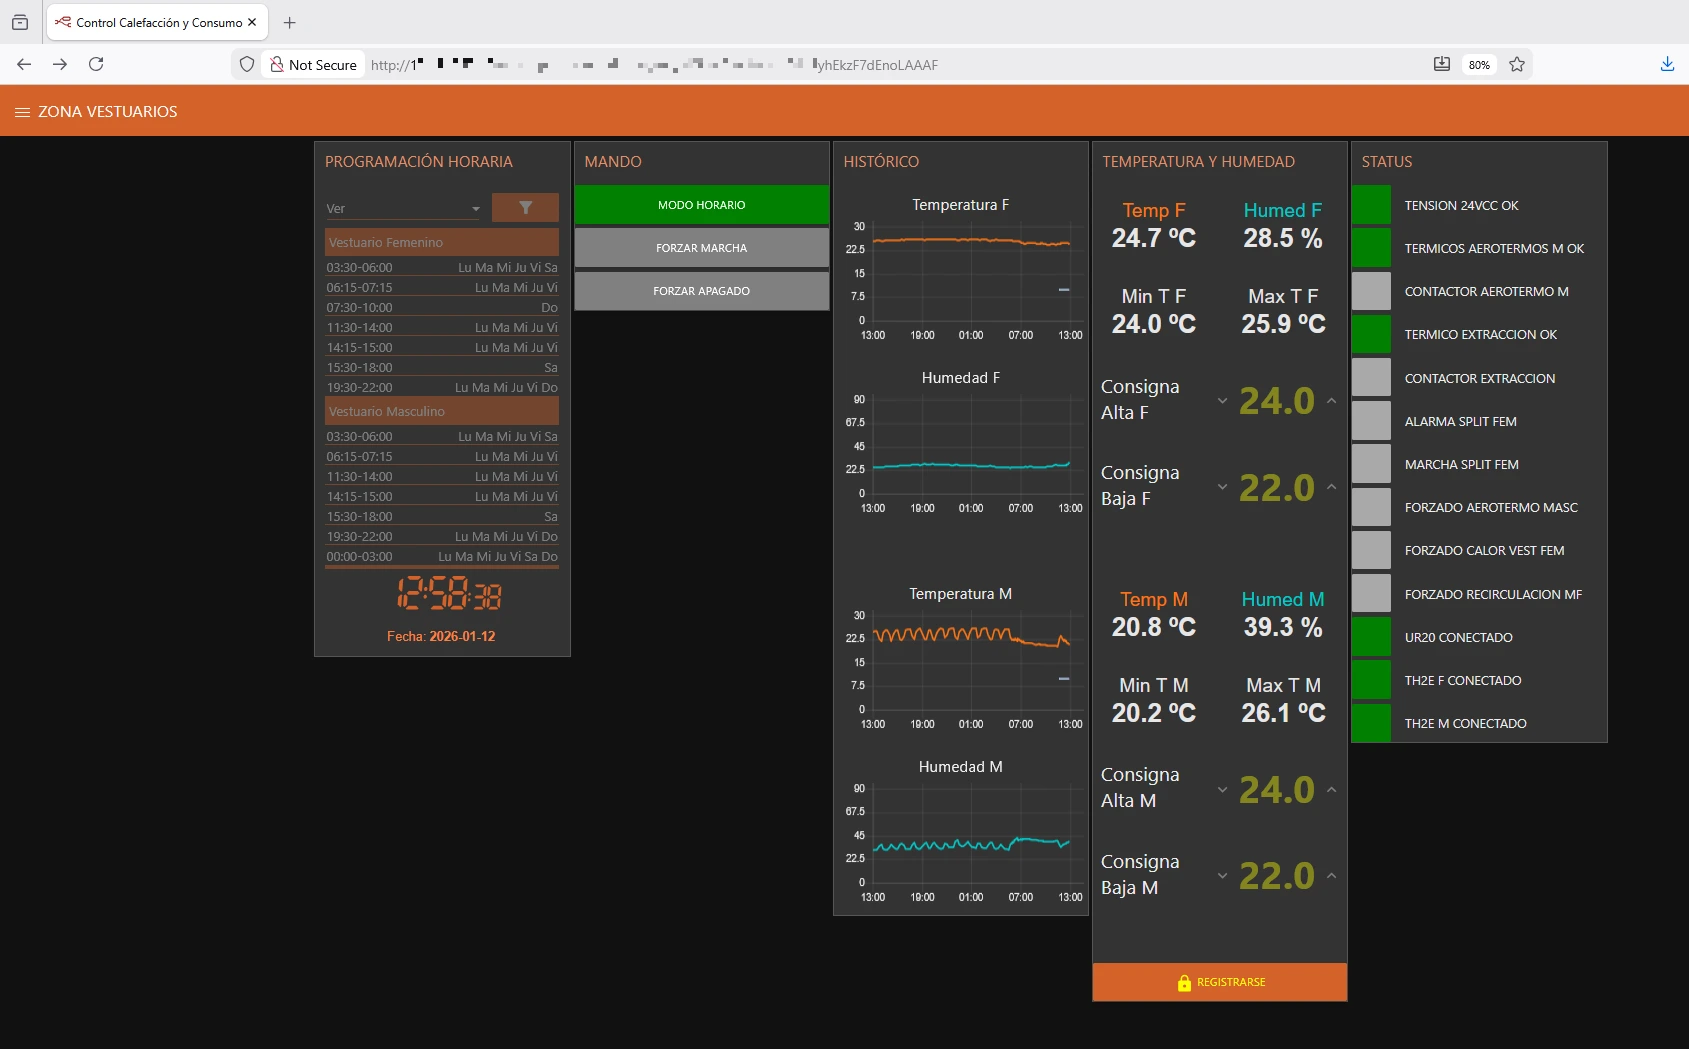Screen dimensions: 1689x1049
Task: Activate MODO HORARIO mode
Action: 701,205
